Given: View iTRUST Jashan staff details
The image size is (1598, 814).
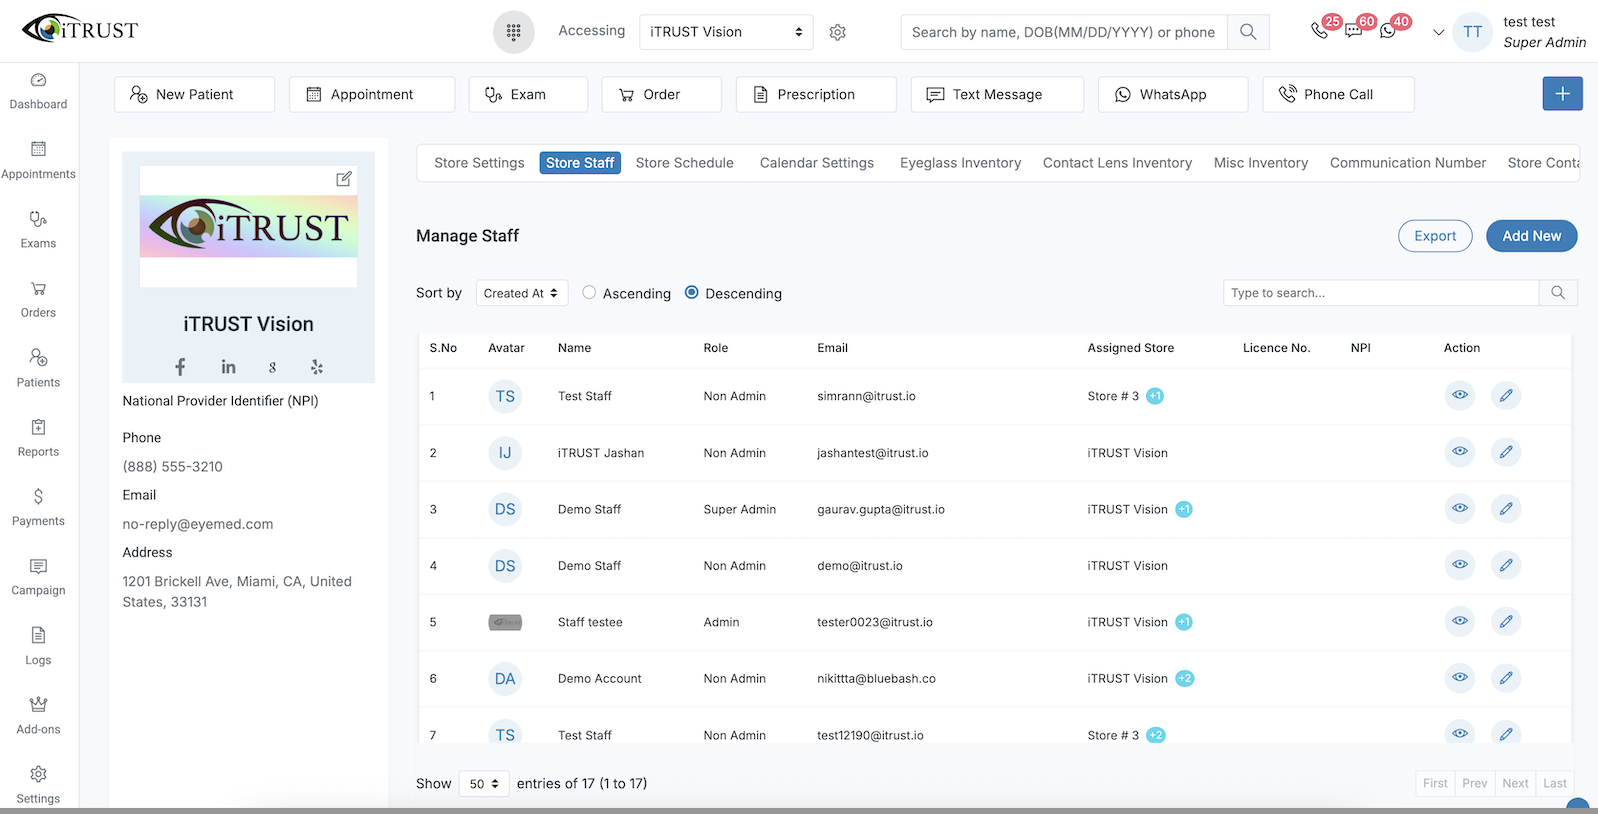Looking at the screenshot, I should 1460,452.
